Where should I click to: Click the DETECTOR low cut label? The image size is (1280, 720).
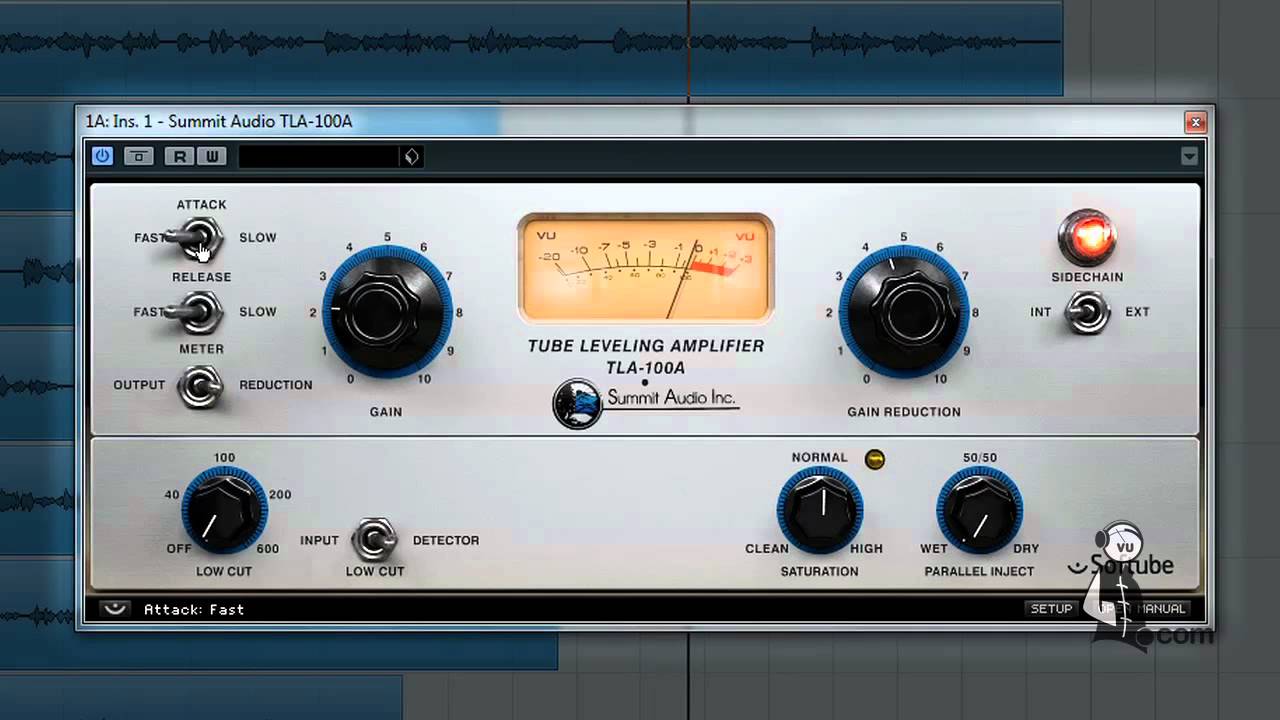coord(446,540)
